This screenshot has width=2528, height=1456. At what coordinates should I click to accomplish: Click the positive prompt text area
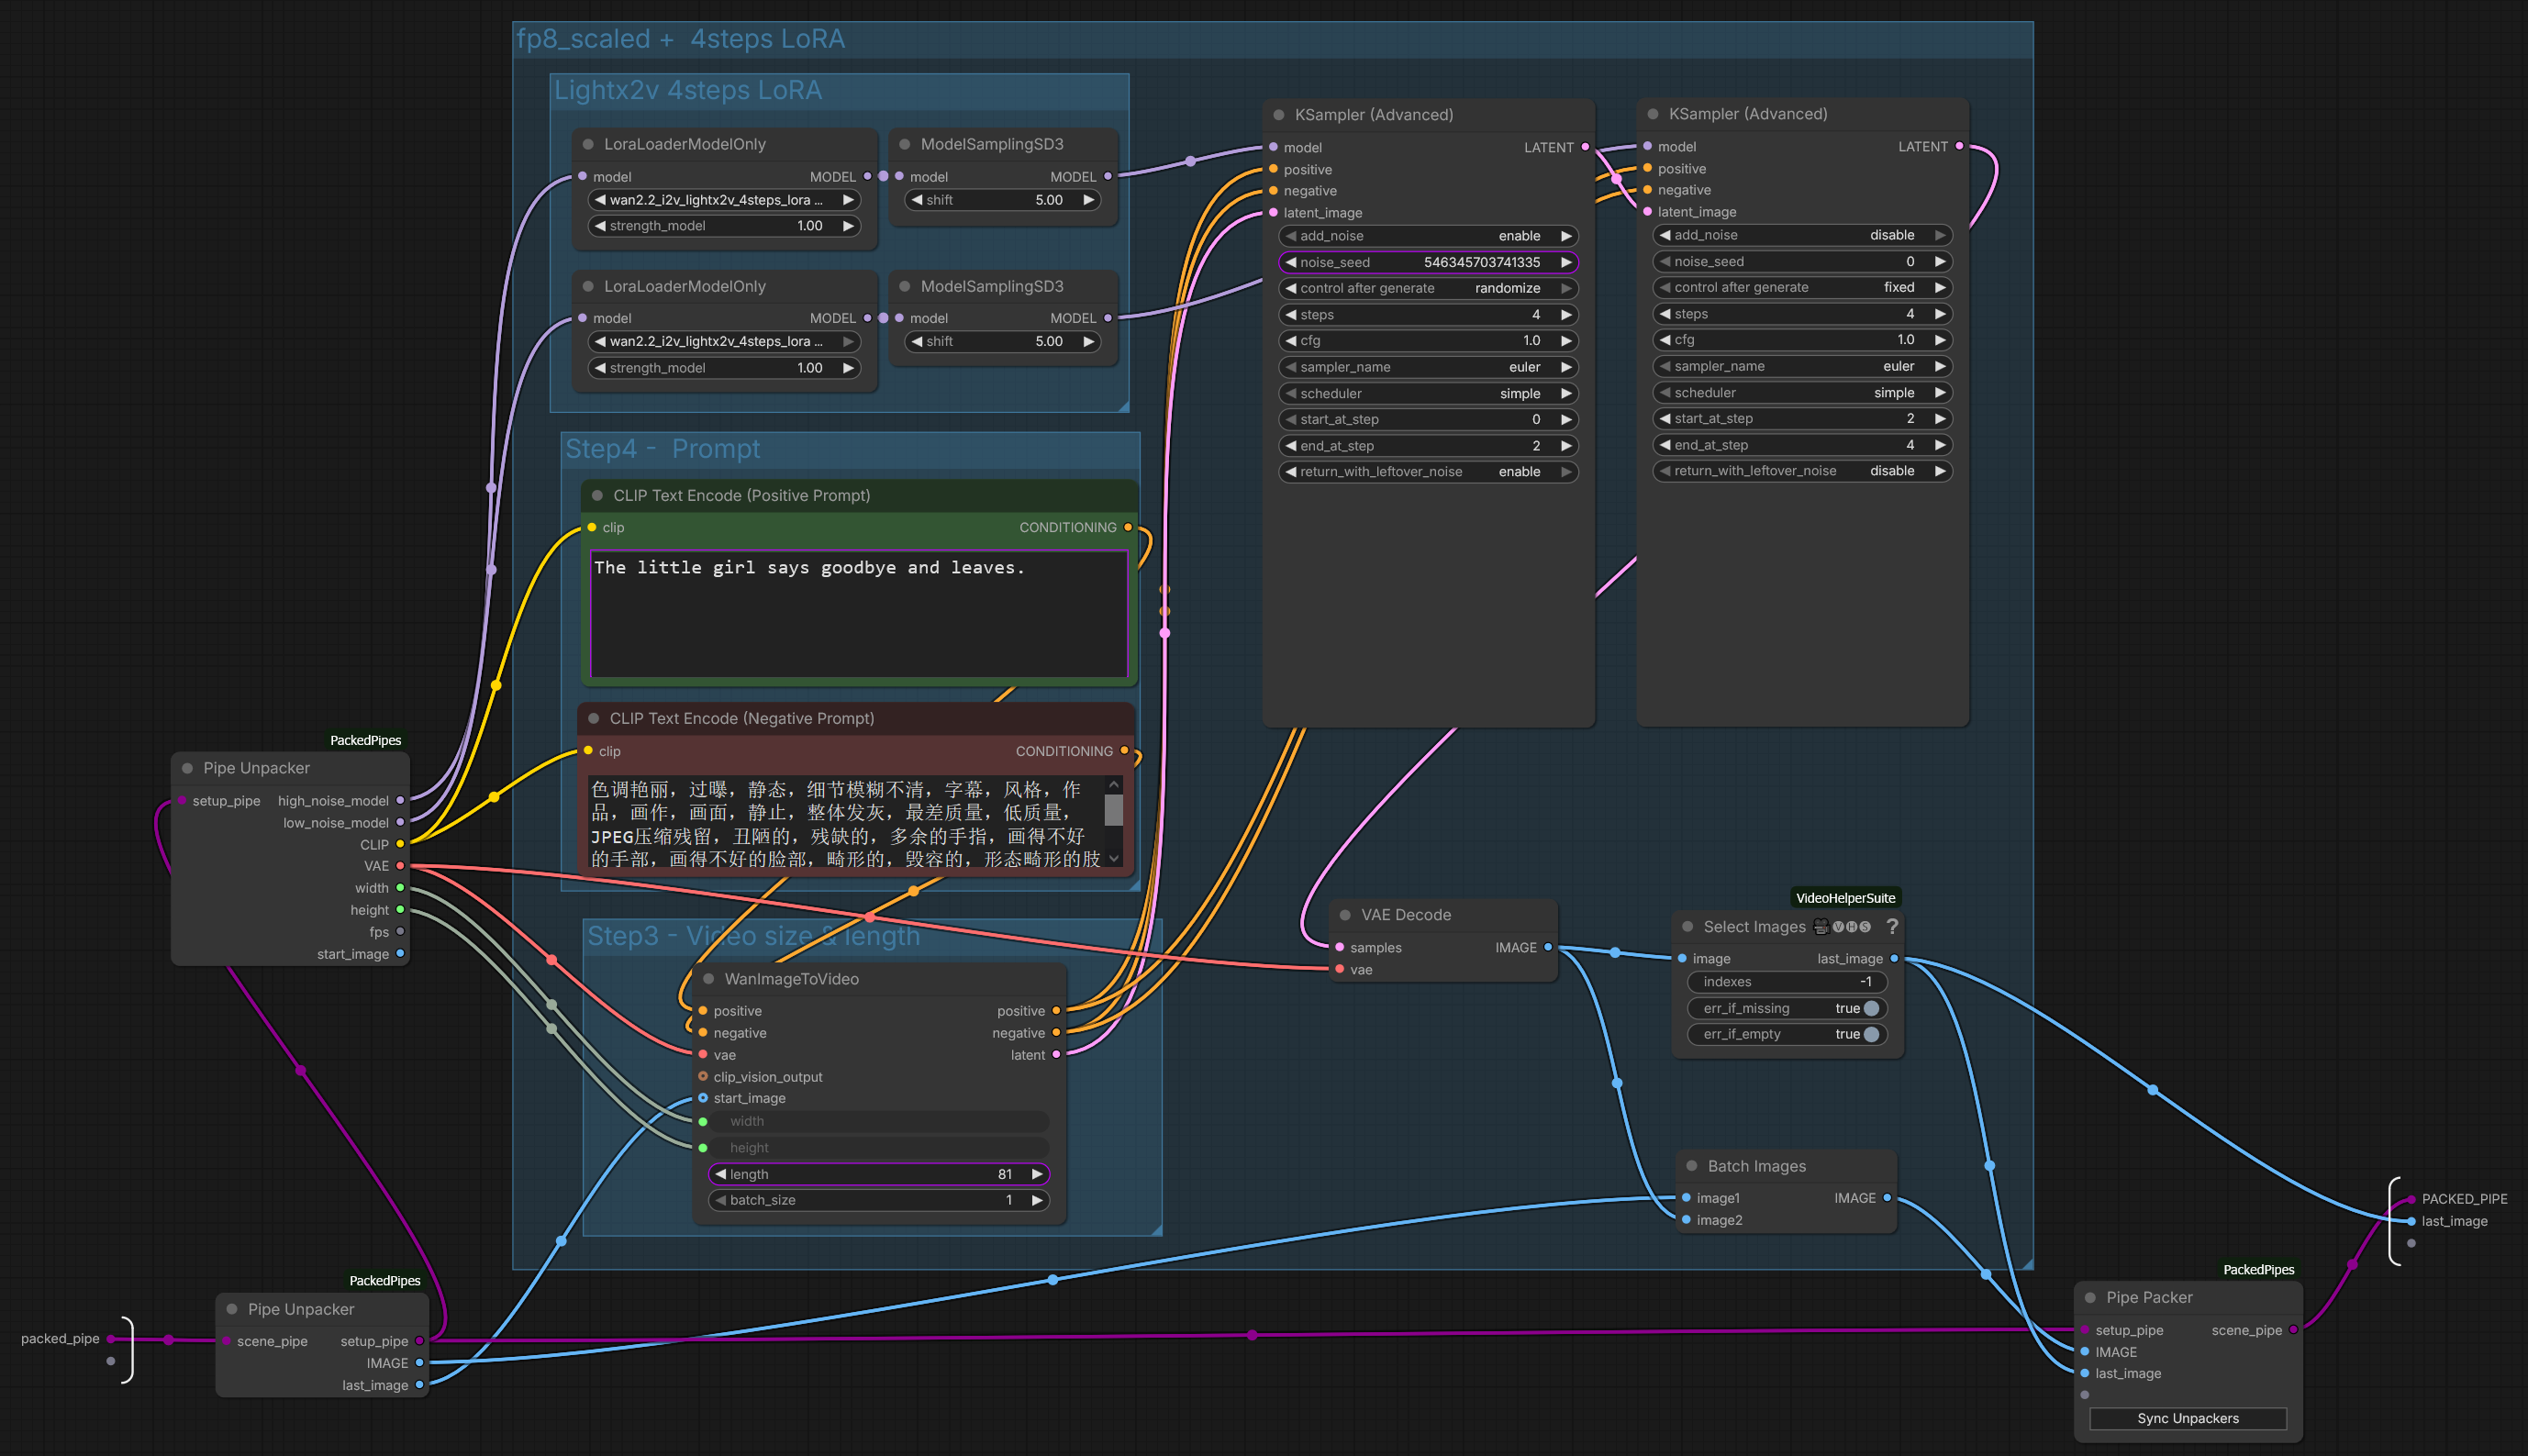[x=859, y=614]
